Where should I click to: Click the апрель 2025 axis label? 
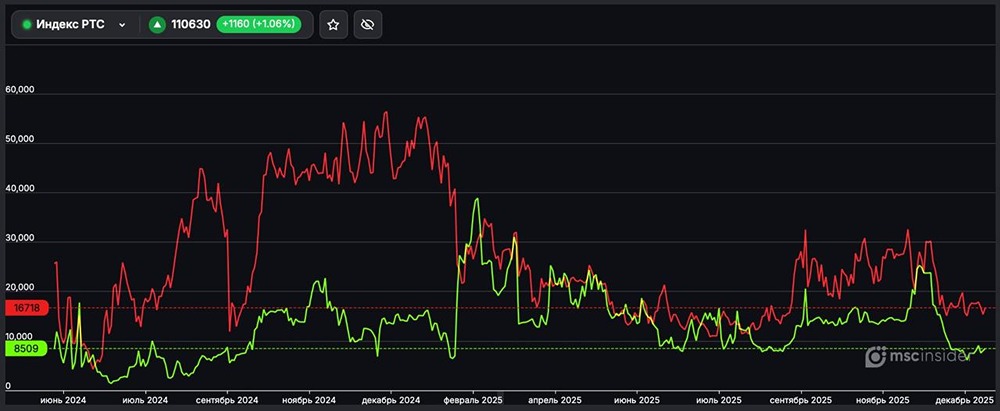[554, 400]
